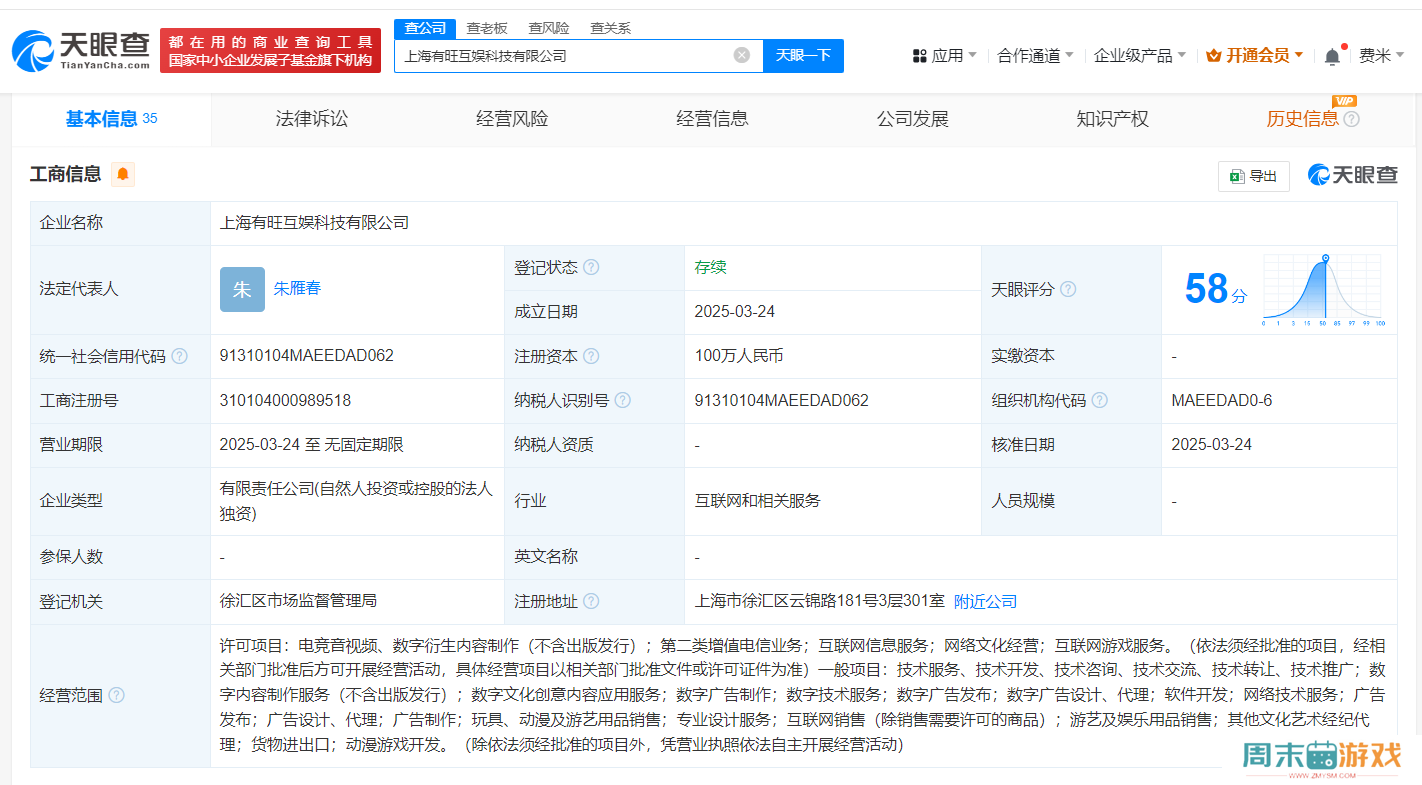Open the 费米 user account menu
This screenshot has width=1422, height=785.
click(x=1381, y=56)
